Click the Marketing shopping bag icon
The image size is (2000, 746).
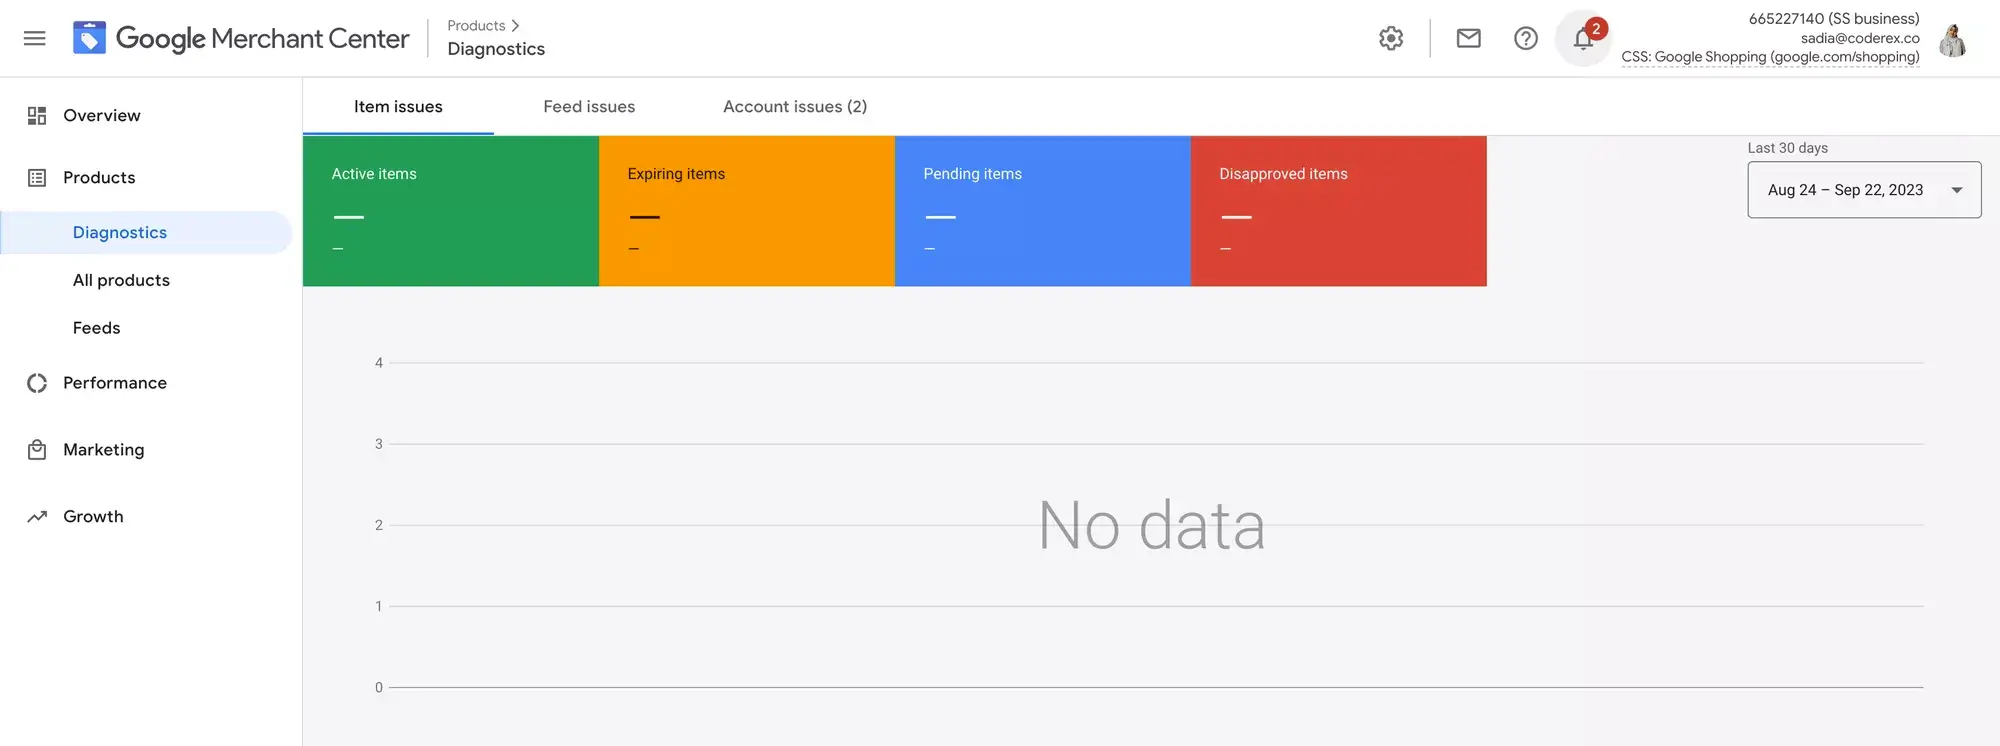[37, 450]
